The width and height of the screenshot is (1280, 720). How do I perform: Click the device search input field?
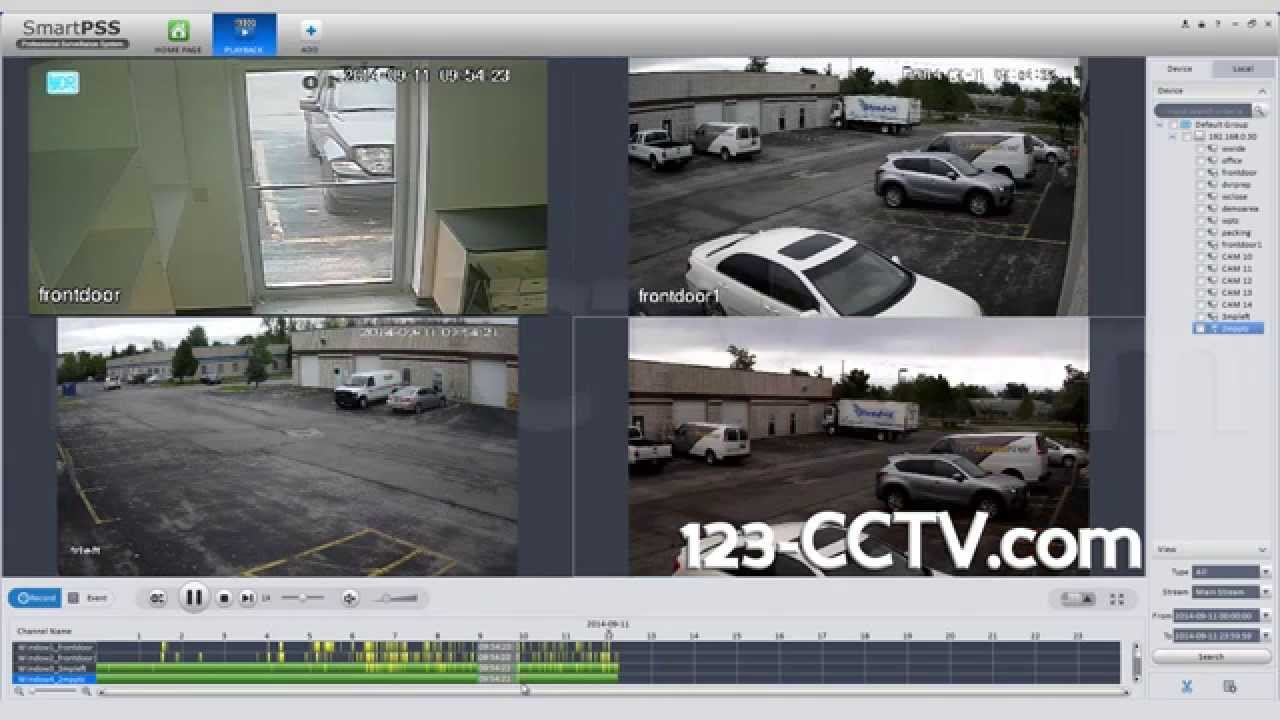click(1204, 111)
